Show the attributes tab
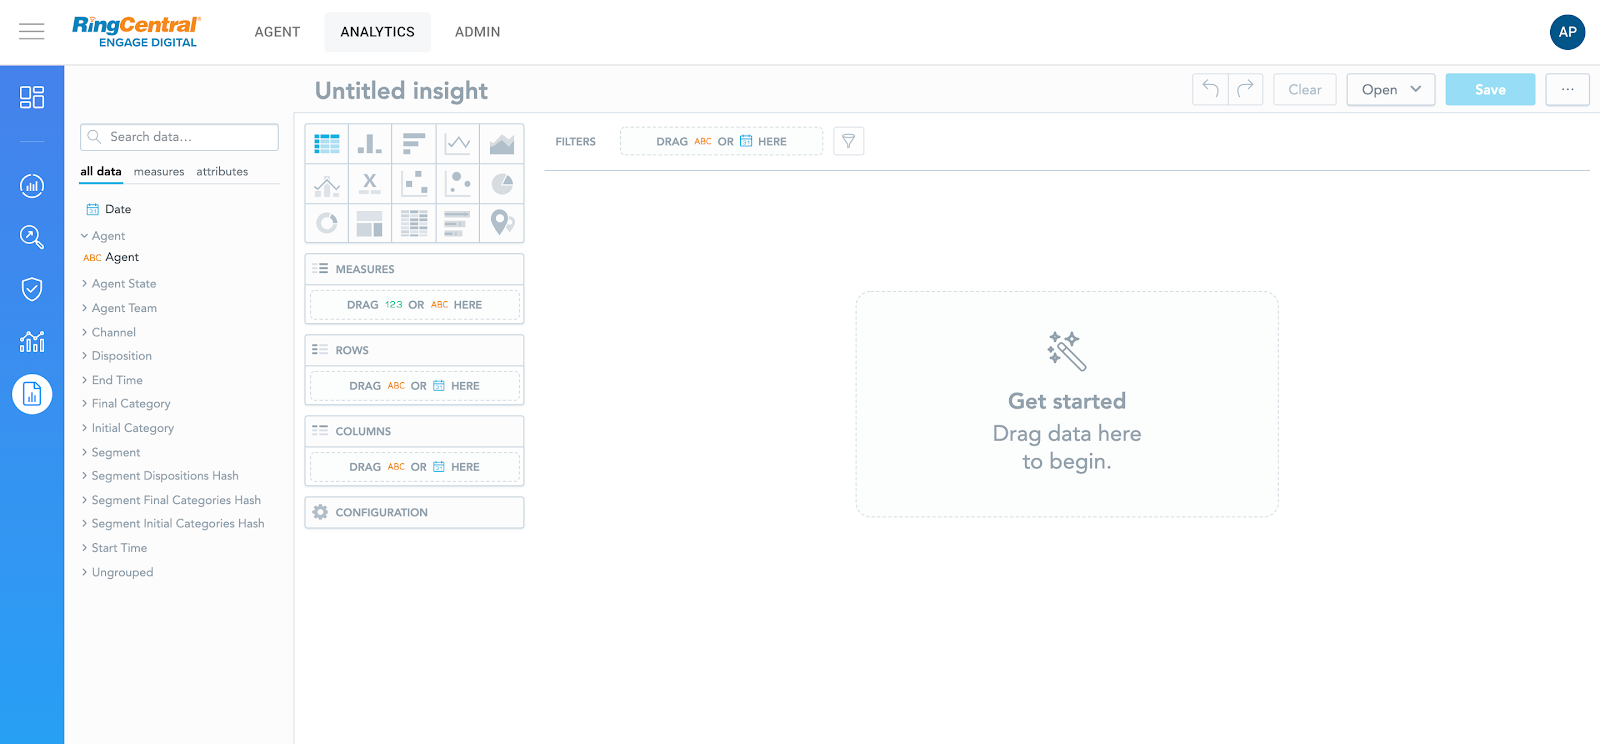 click(222, 171)
